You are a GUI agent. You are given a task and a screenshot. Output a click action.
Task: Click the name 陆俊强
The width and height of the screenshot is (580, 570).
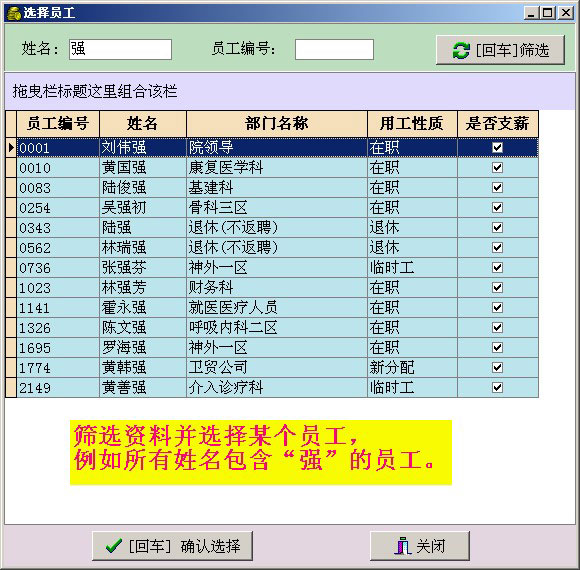[x=124, y=188]
